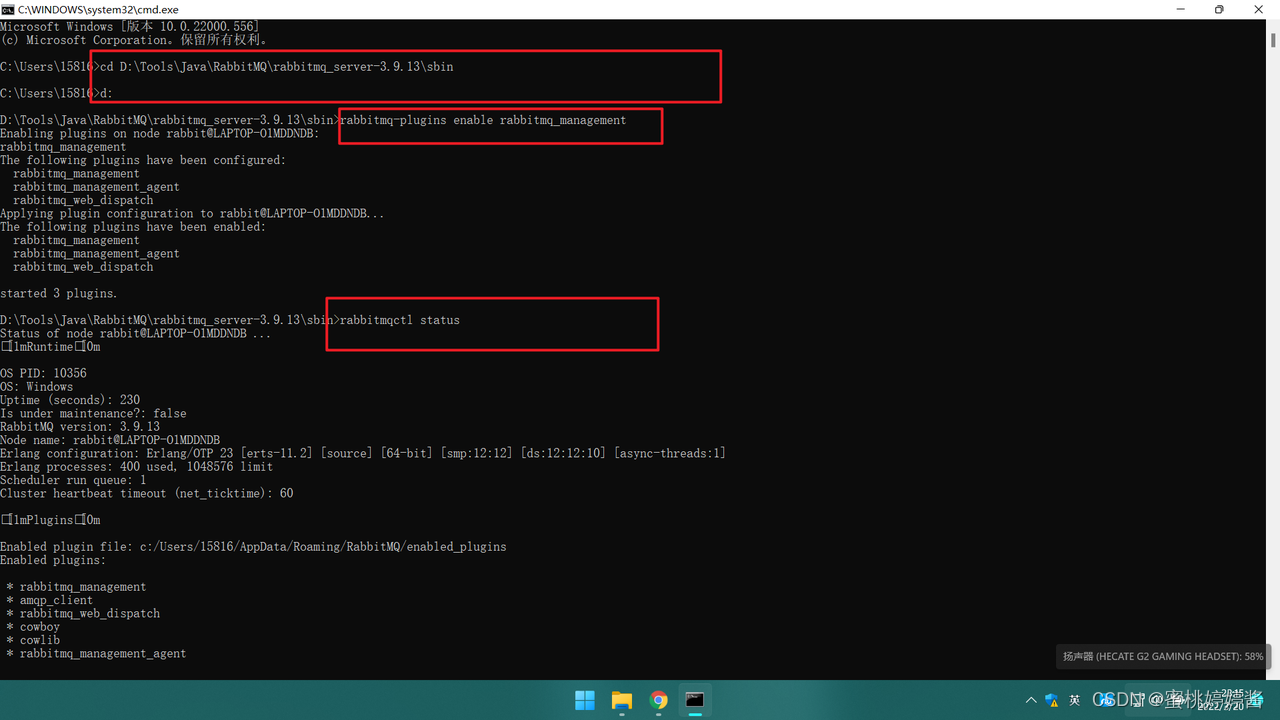Click the 'Microsoft Windows [版本 10.0.22000.556]' line
Viewport: 1280px width, 720px height.
[130, 26]
